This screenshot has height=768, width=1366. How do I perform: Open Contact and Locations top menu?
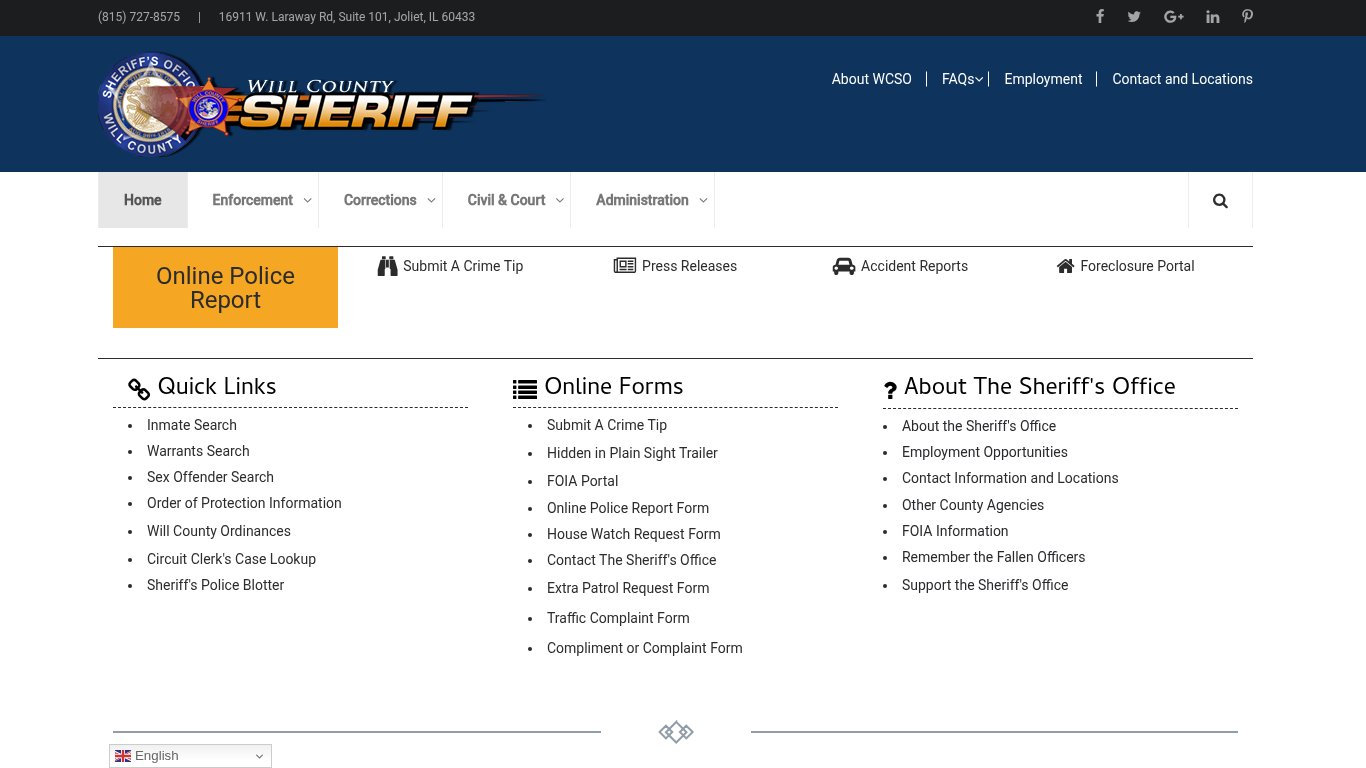tap(1182, 79)
